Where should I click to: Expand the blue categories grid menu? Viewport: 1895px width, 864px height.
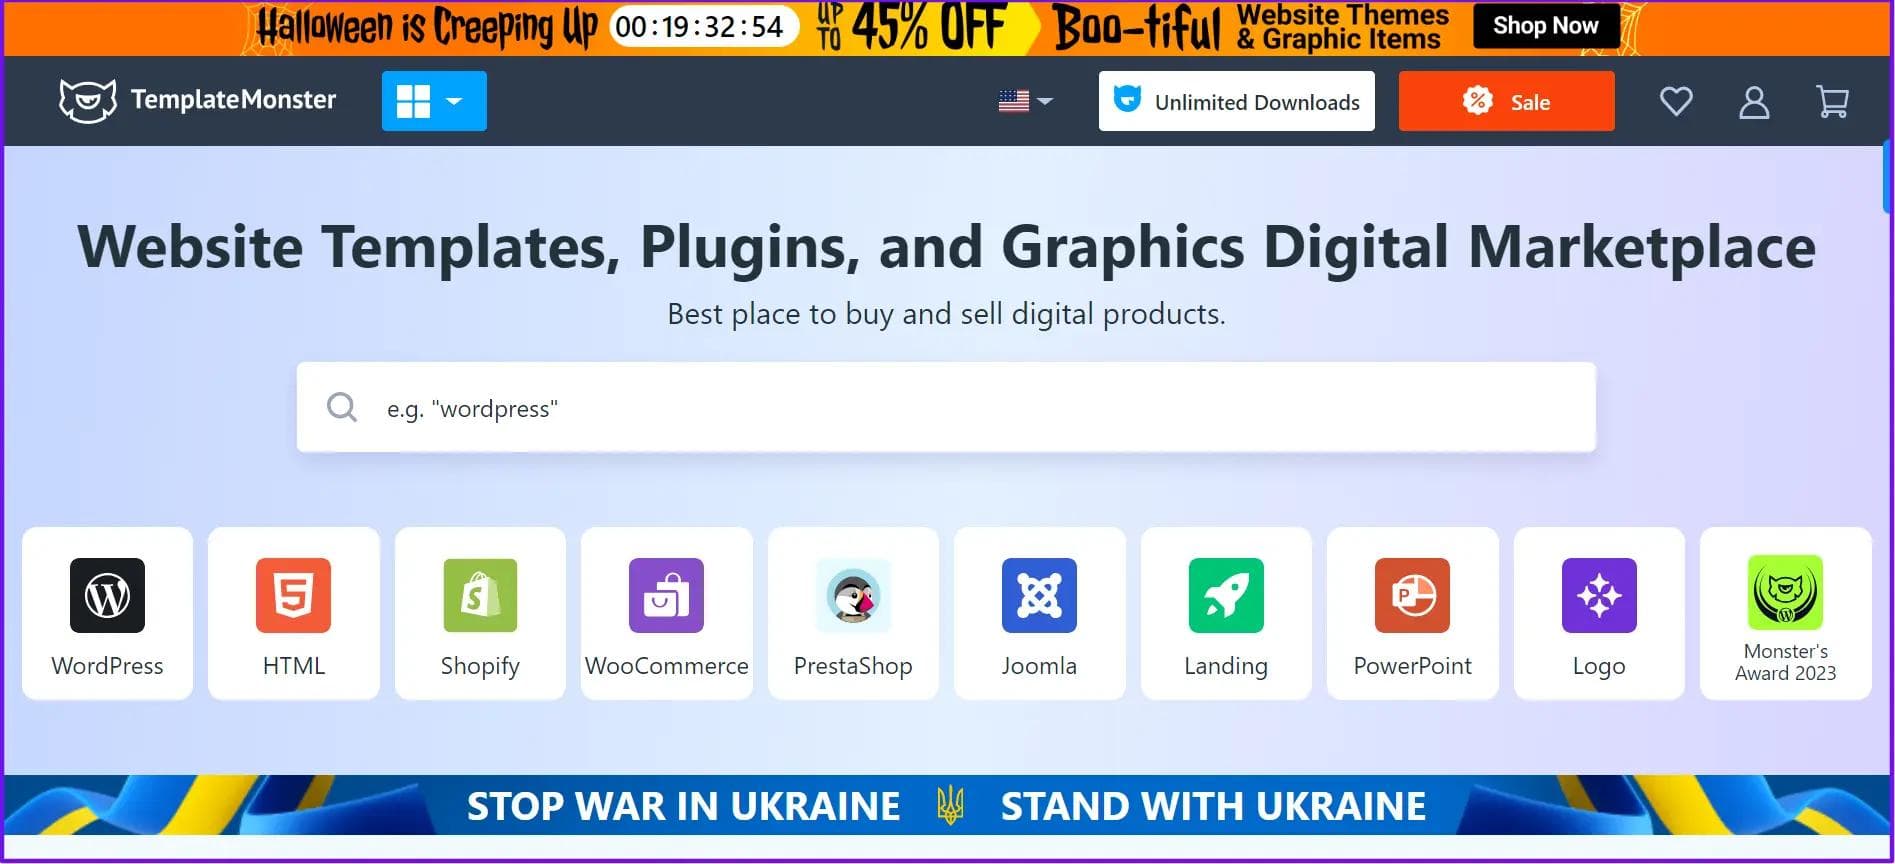coord(434,101)
